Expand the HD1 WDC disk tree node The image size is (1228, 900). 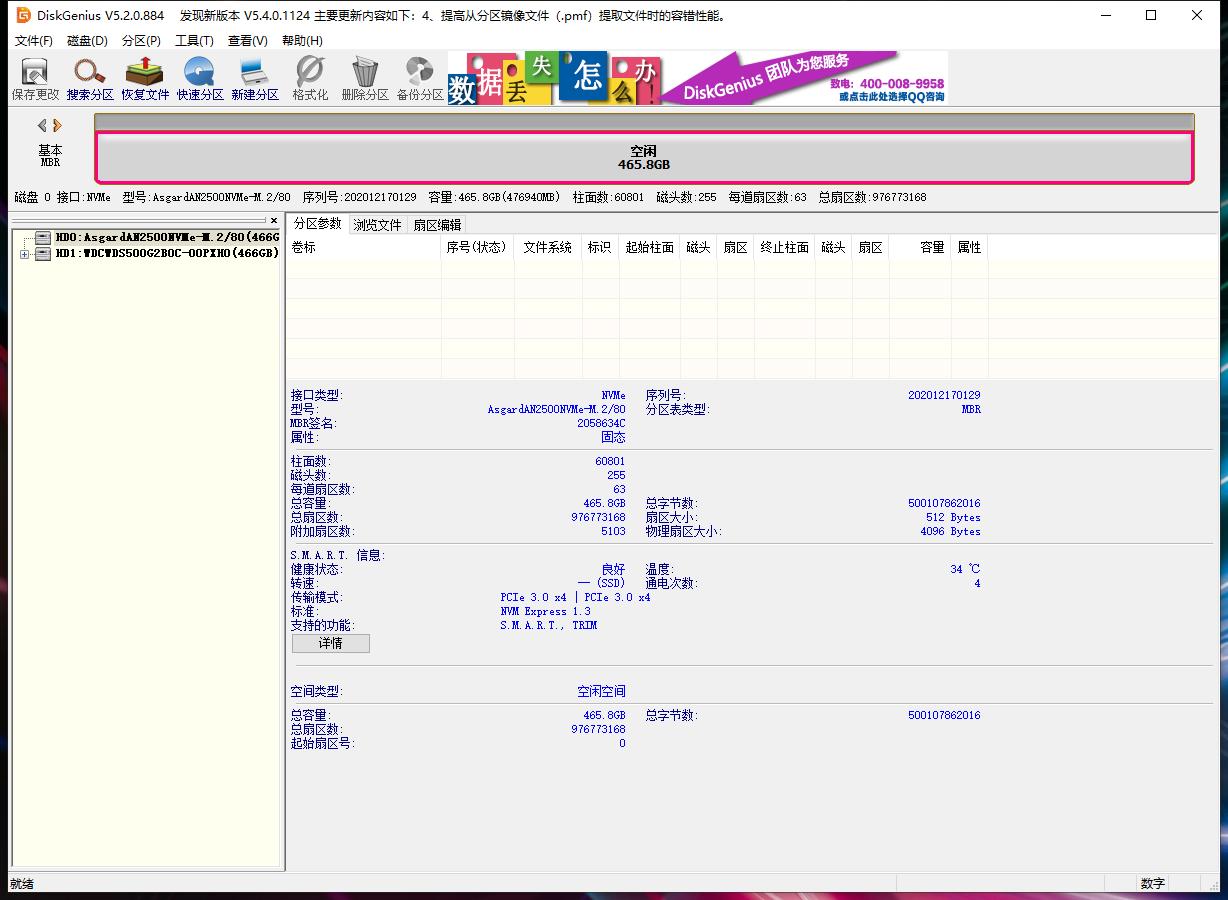24,254
